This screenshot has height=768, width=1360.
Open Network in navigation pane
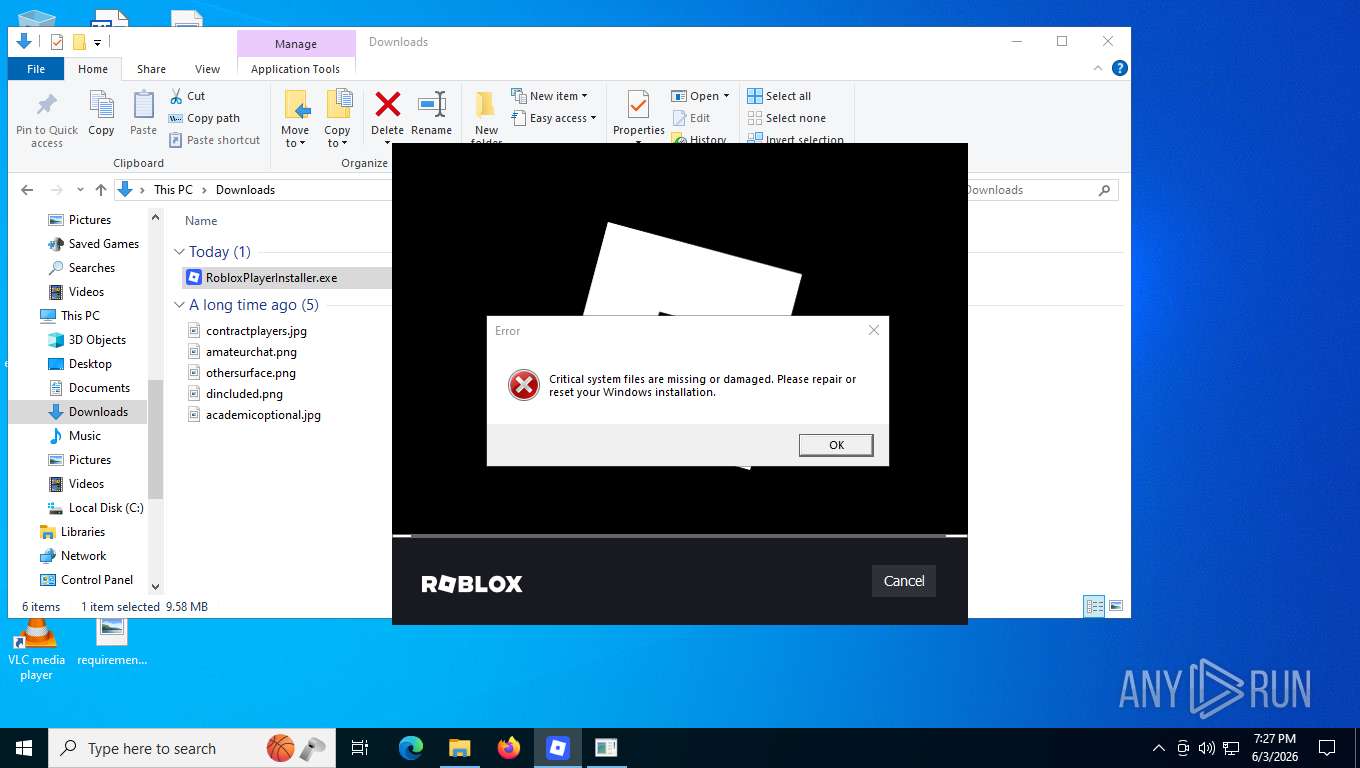(83, 556)
